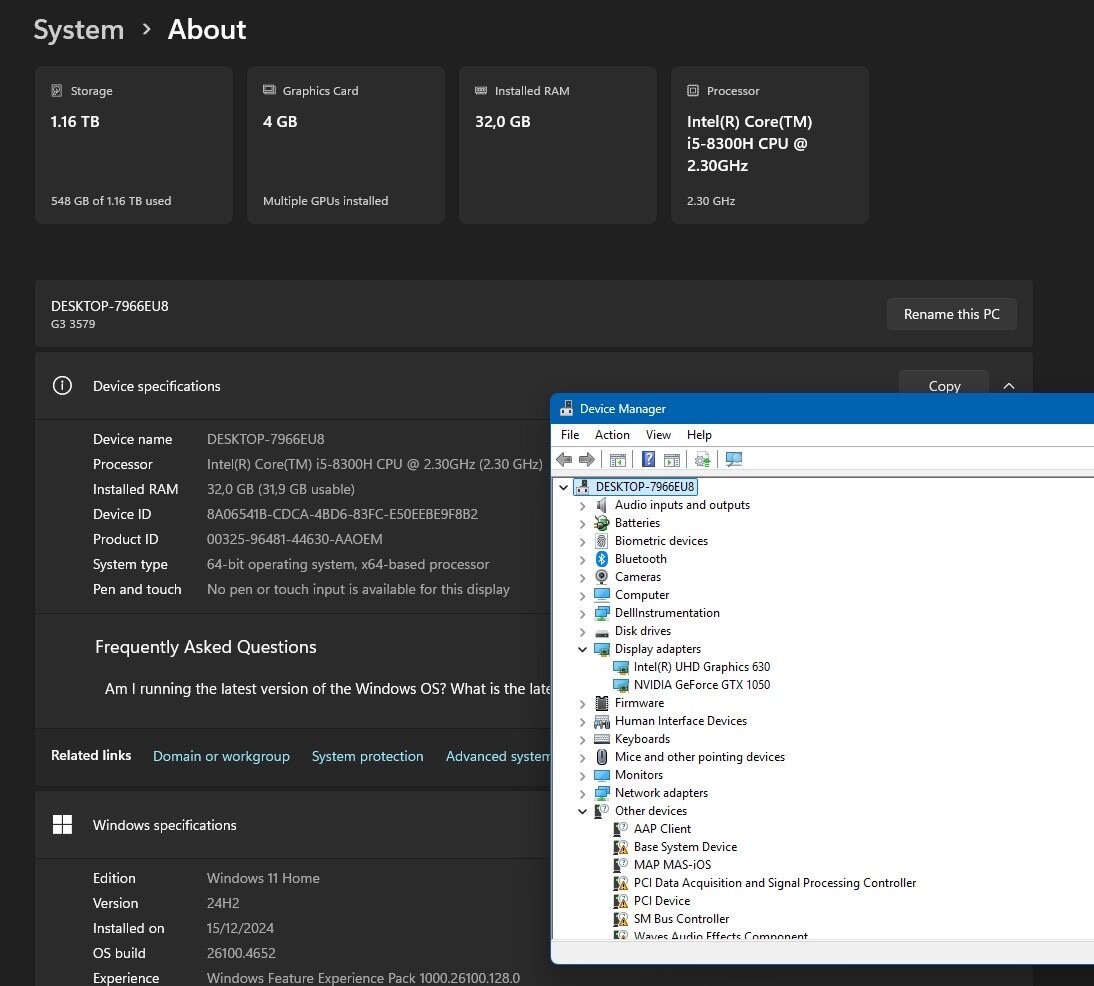Open Help from the blue question-mark toolbar icon
The width and height of the screenshot is (1094, 986).
click(x=648, y=459)
